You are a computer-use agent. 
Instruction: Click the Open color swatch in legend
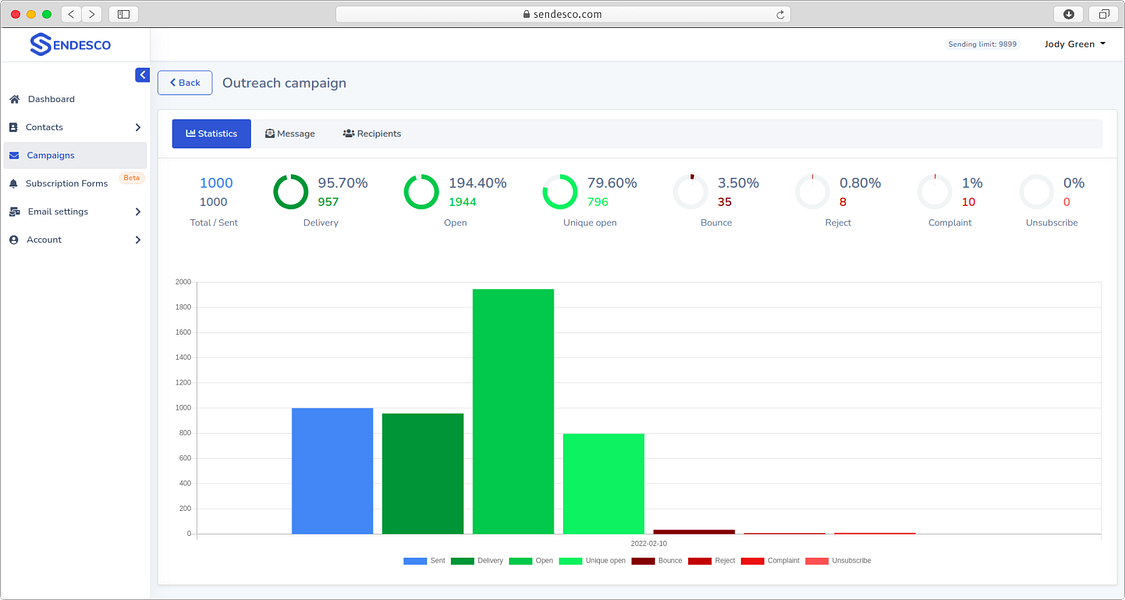520,561
